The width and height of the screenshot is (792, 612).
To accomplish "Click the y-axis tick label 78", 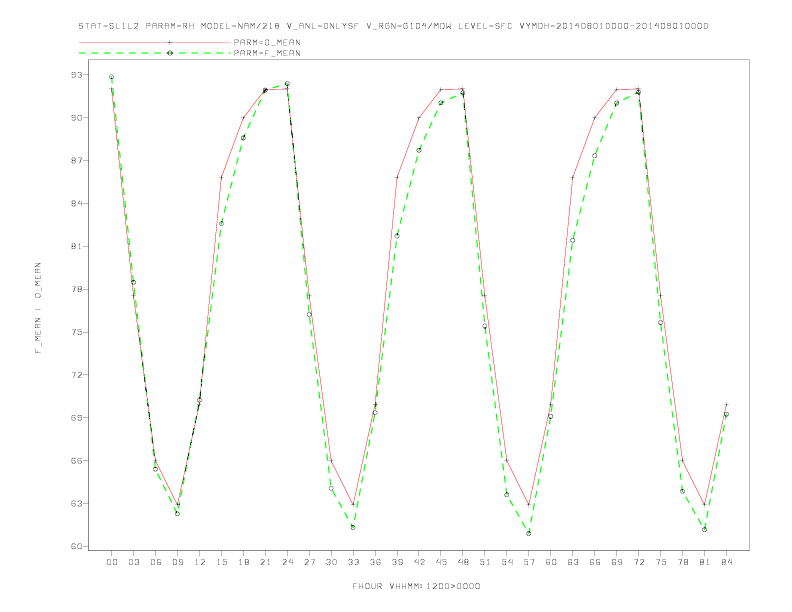I will tap(76, 289).
